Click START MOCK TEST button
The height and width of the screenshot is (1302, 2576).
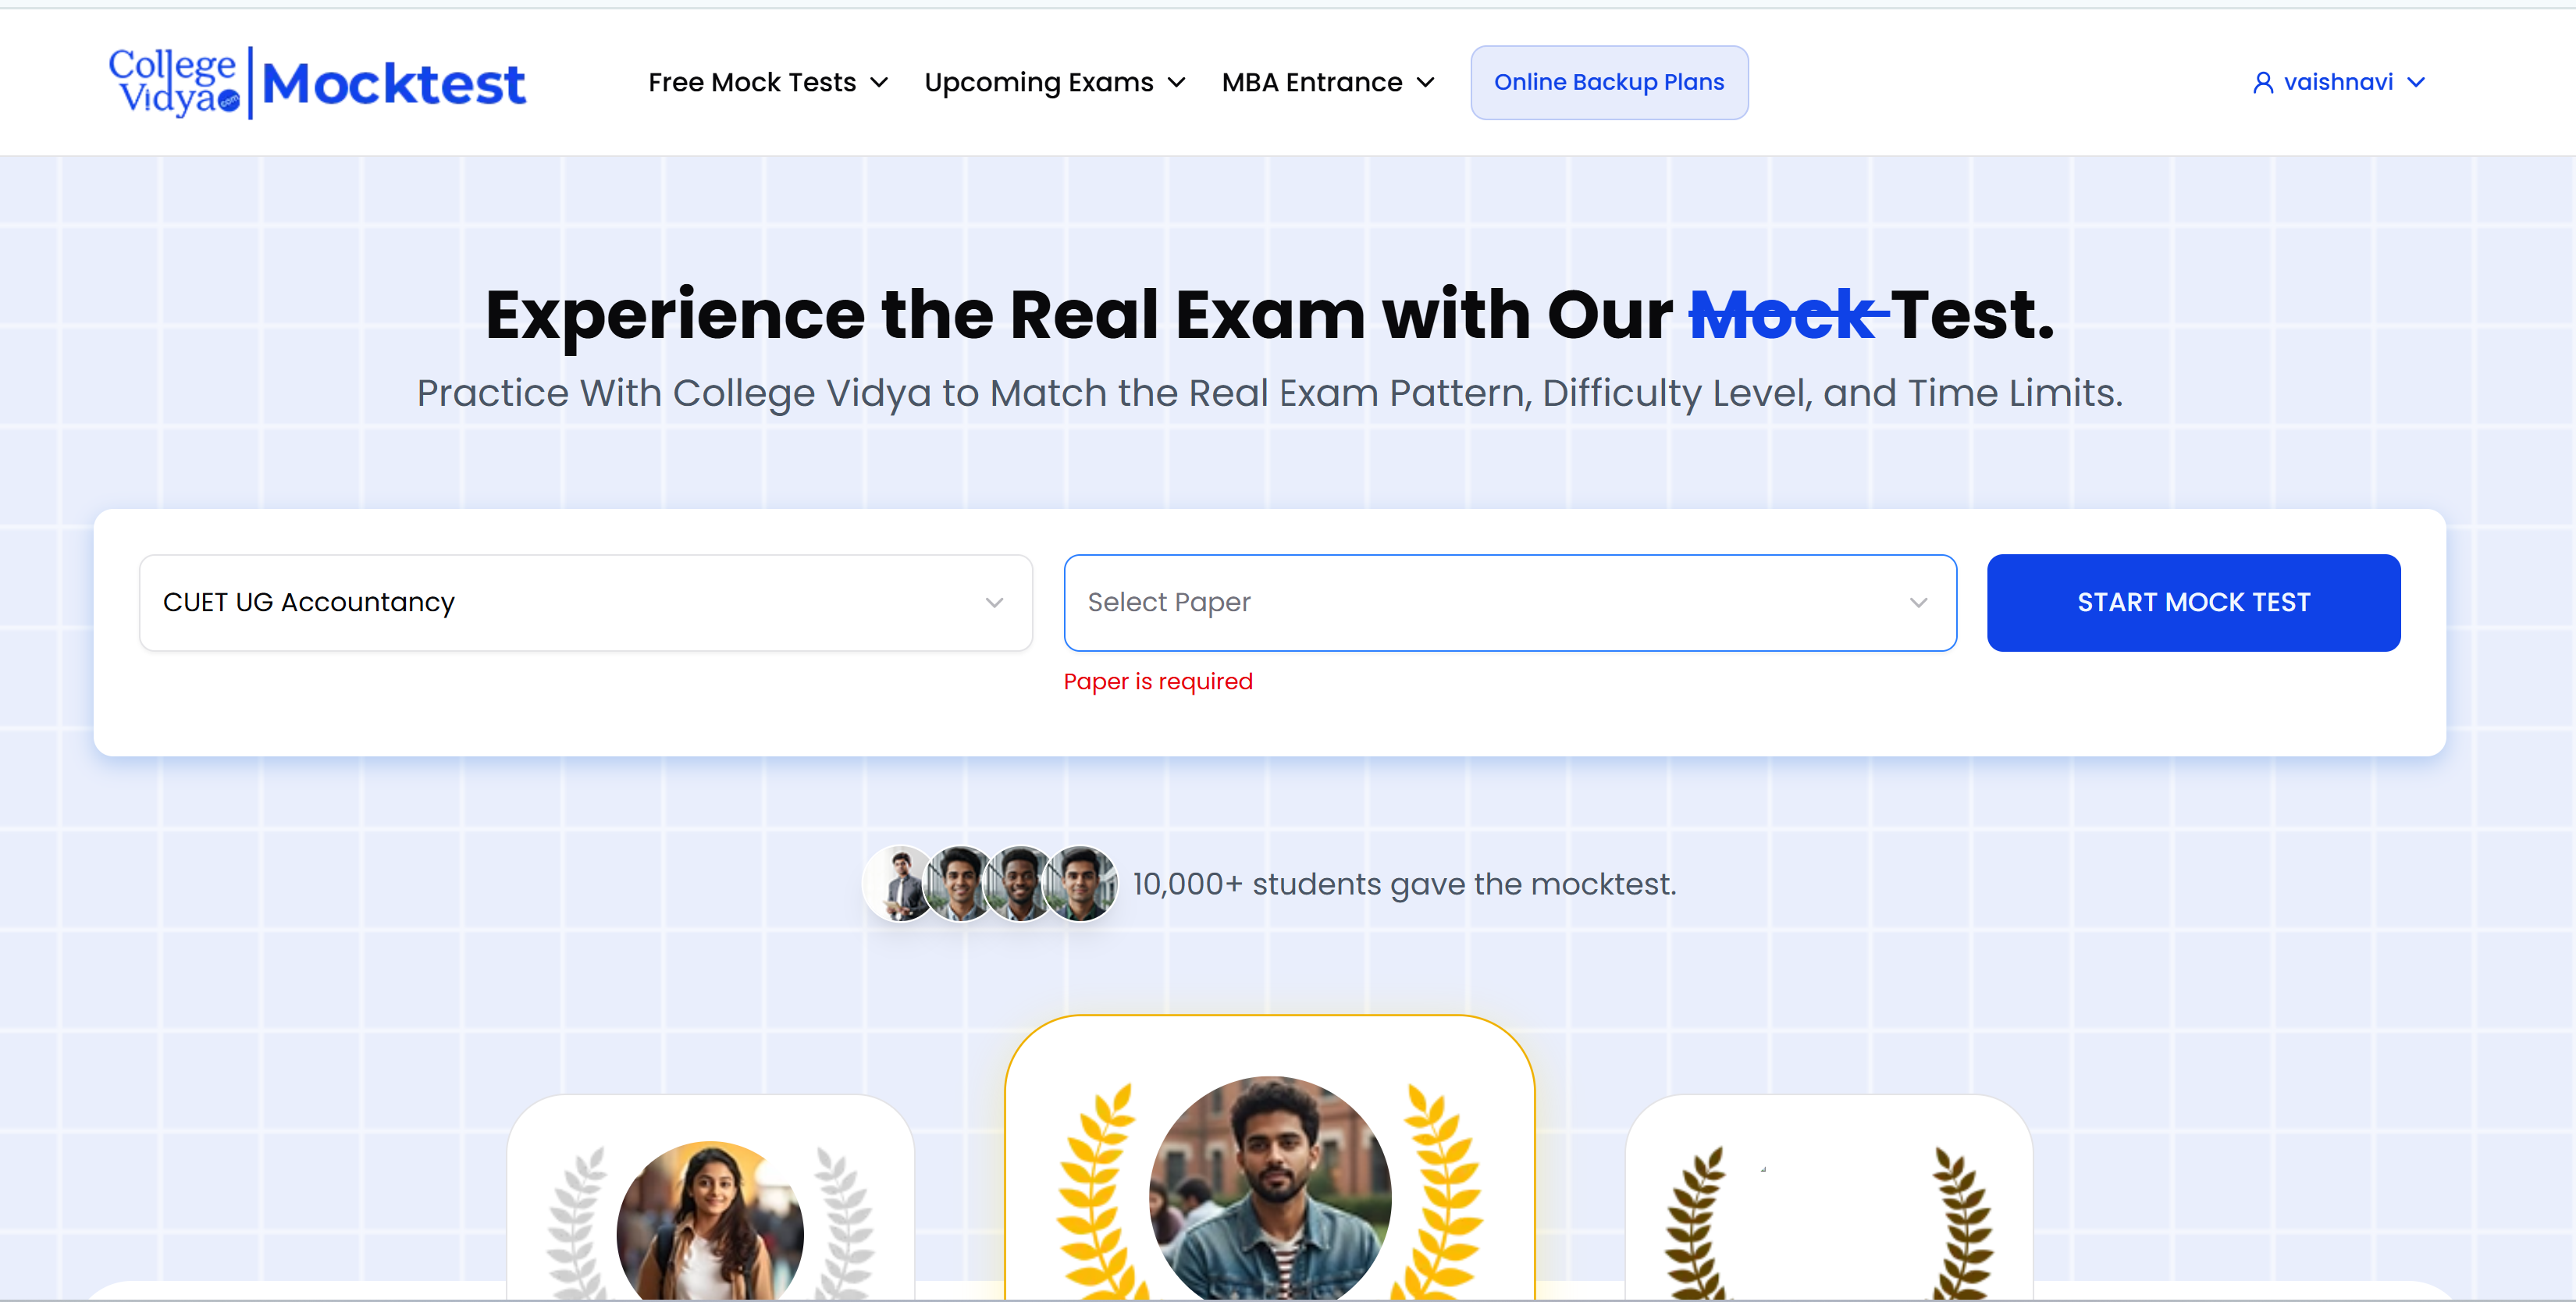2193,603
